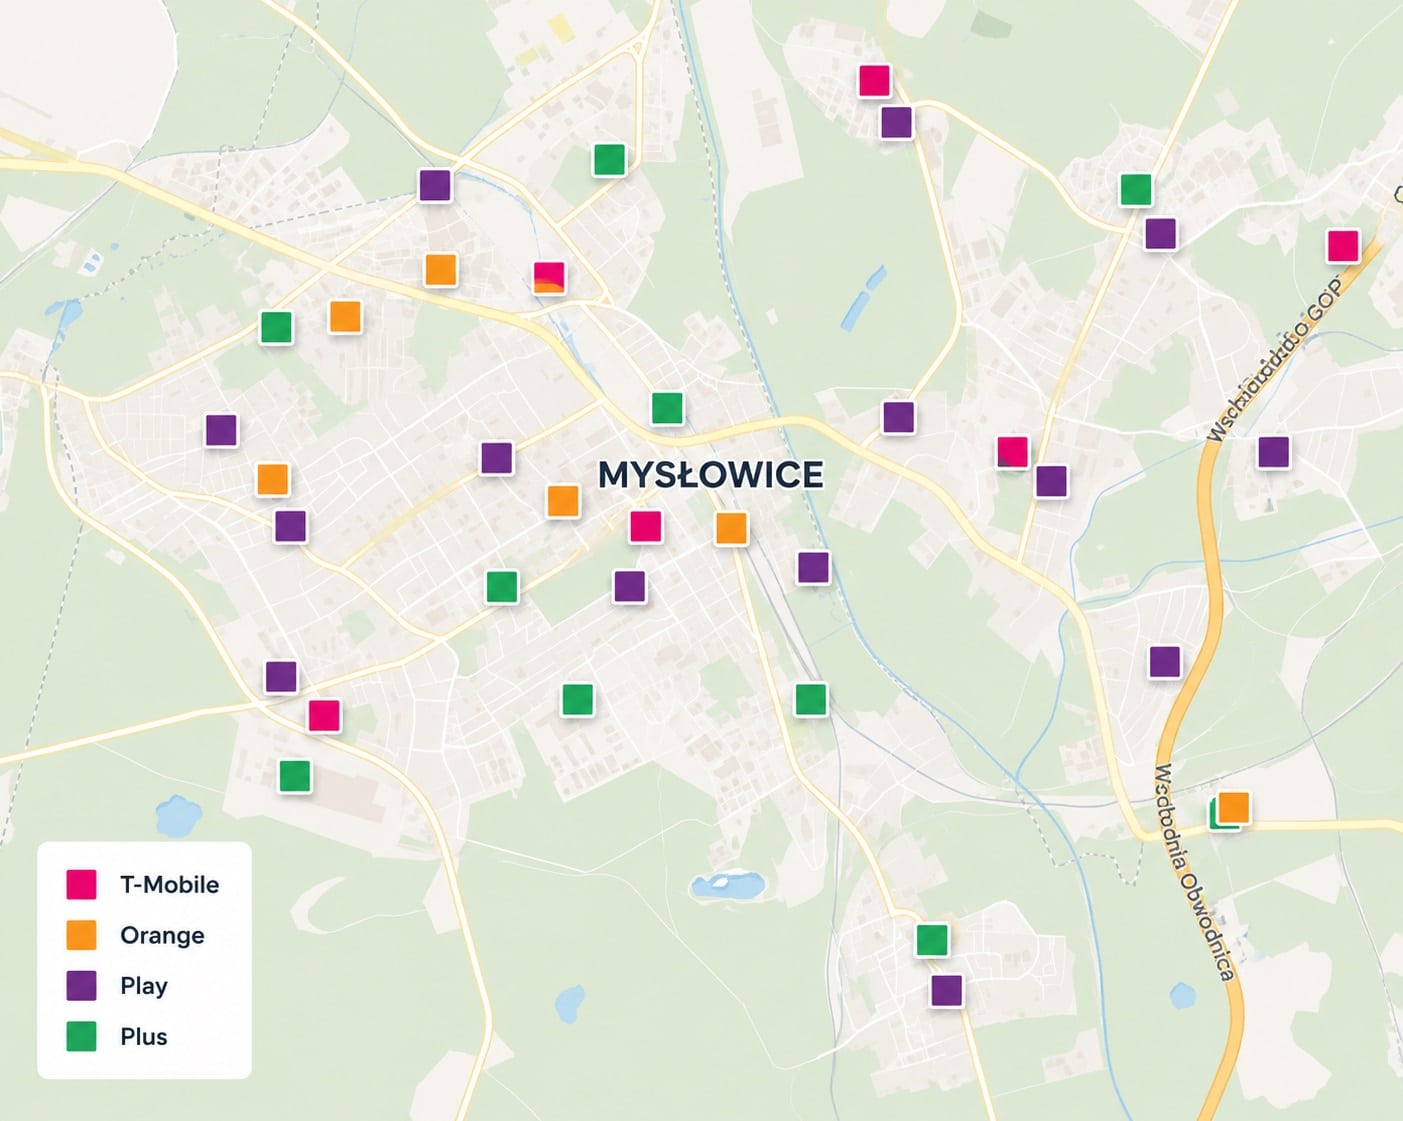1403x1121 pixels.
Task: Click the 'Orange' legend label
Action: (x=162, y=935)
